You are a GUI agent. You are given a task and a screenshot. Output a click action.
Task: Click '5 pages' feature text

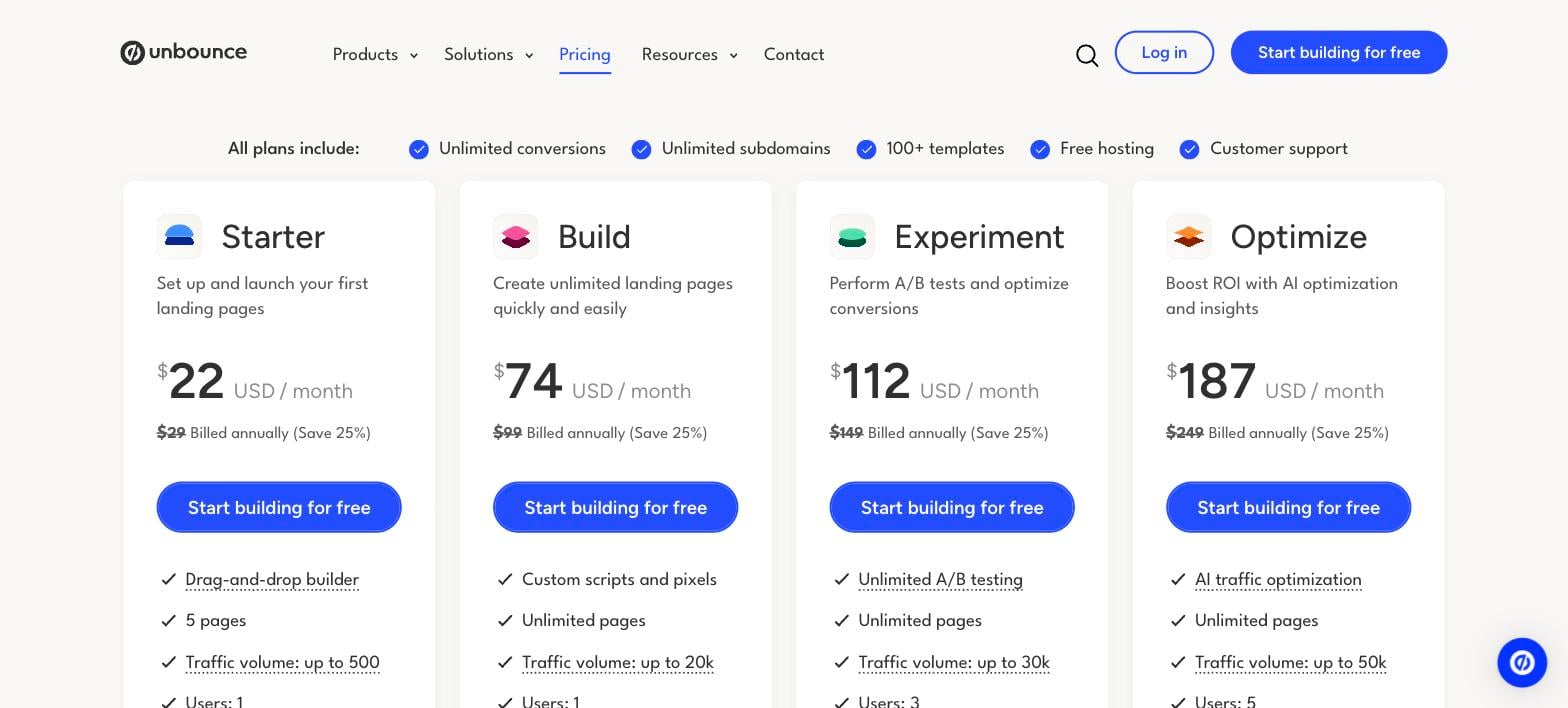(x=216, y=621)
